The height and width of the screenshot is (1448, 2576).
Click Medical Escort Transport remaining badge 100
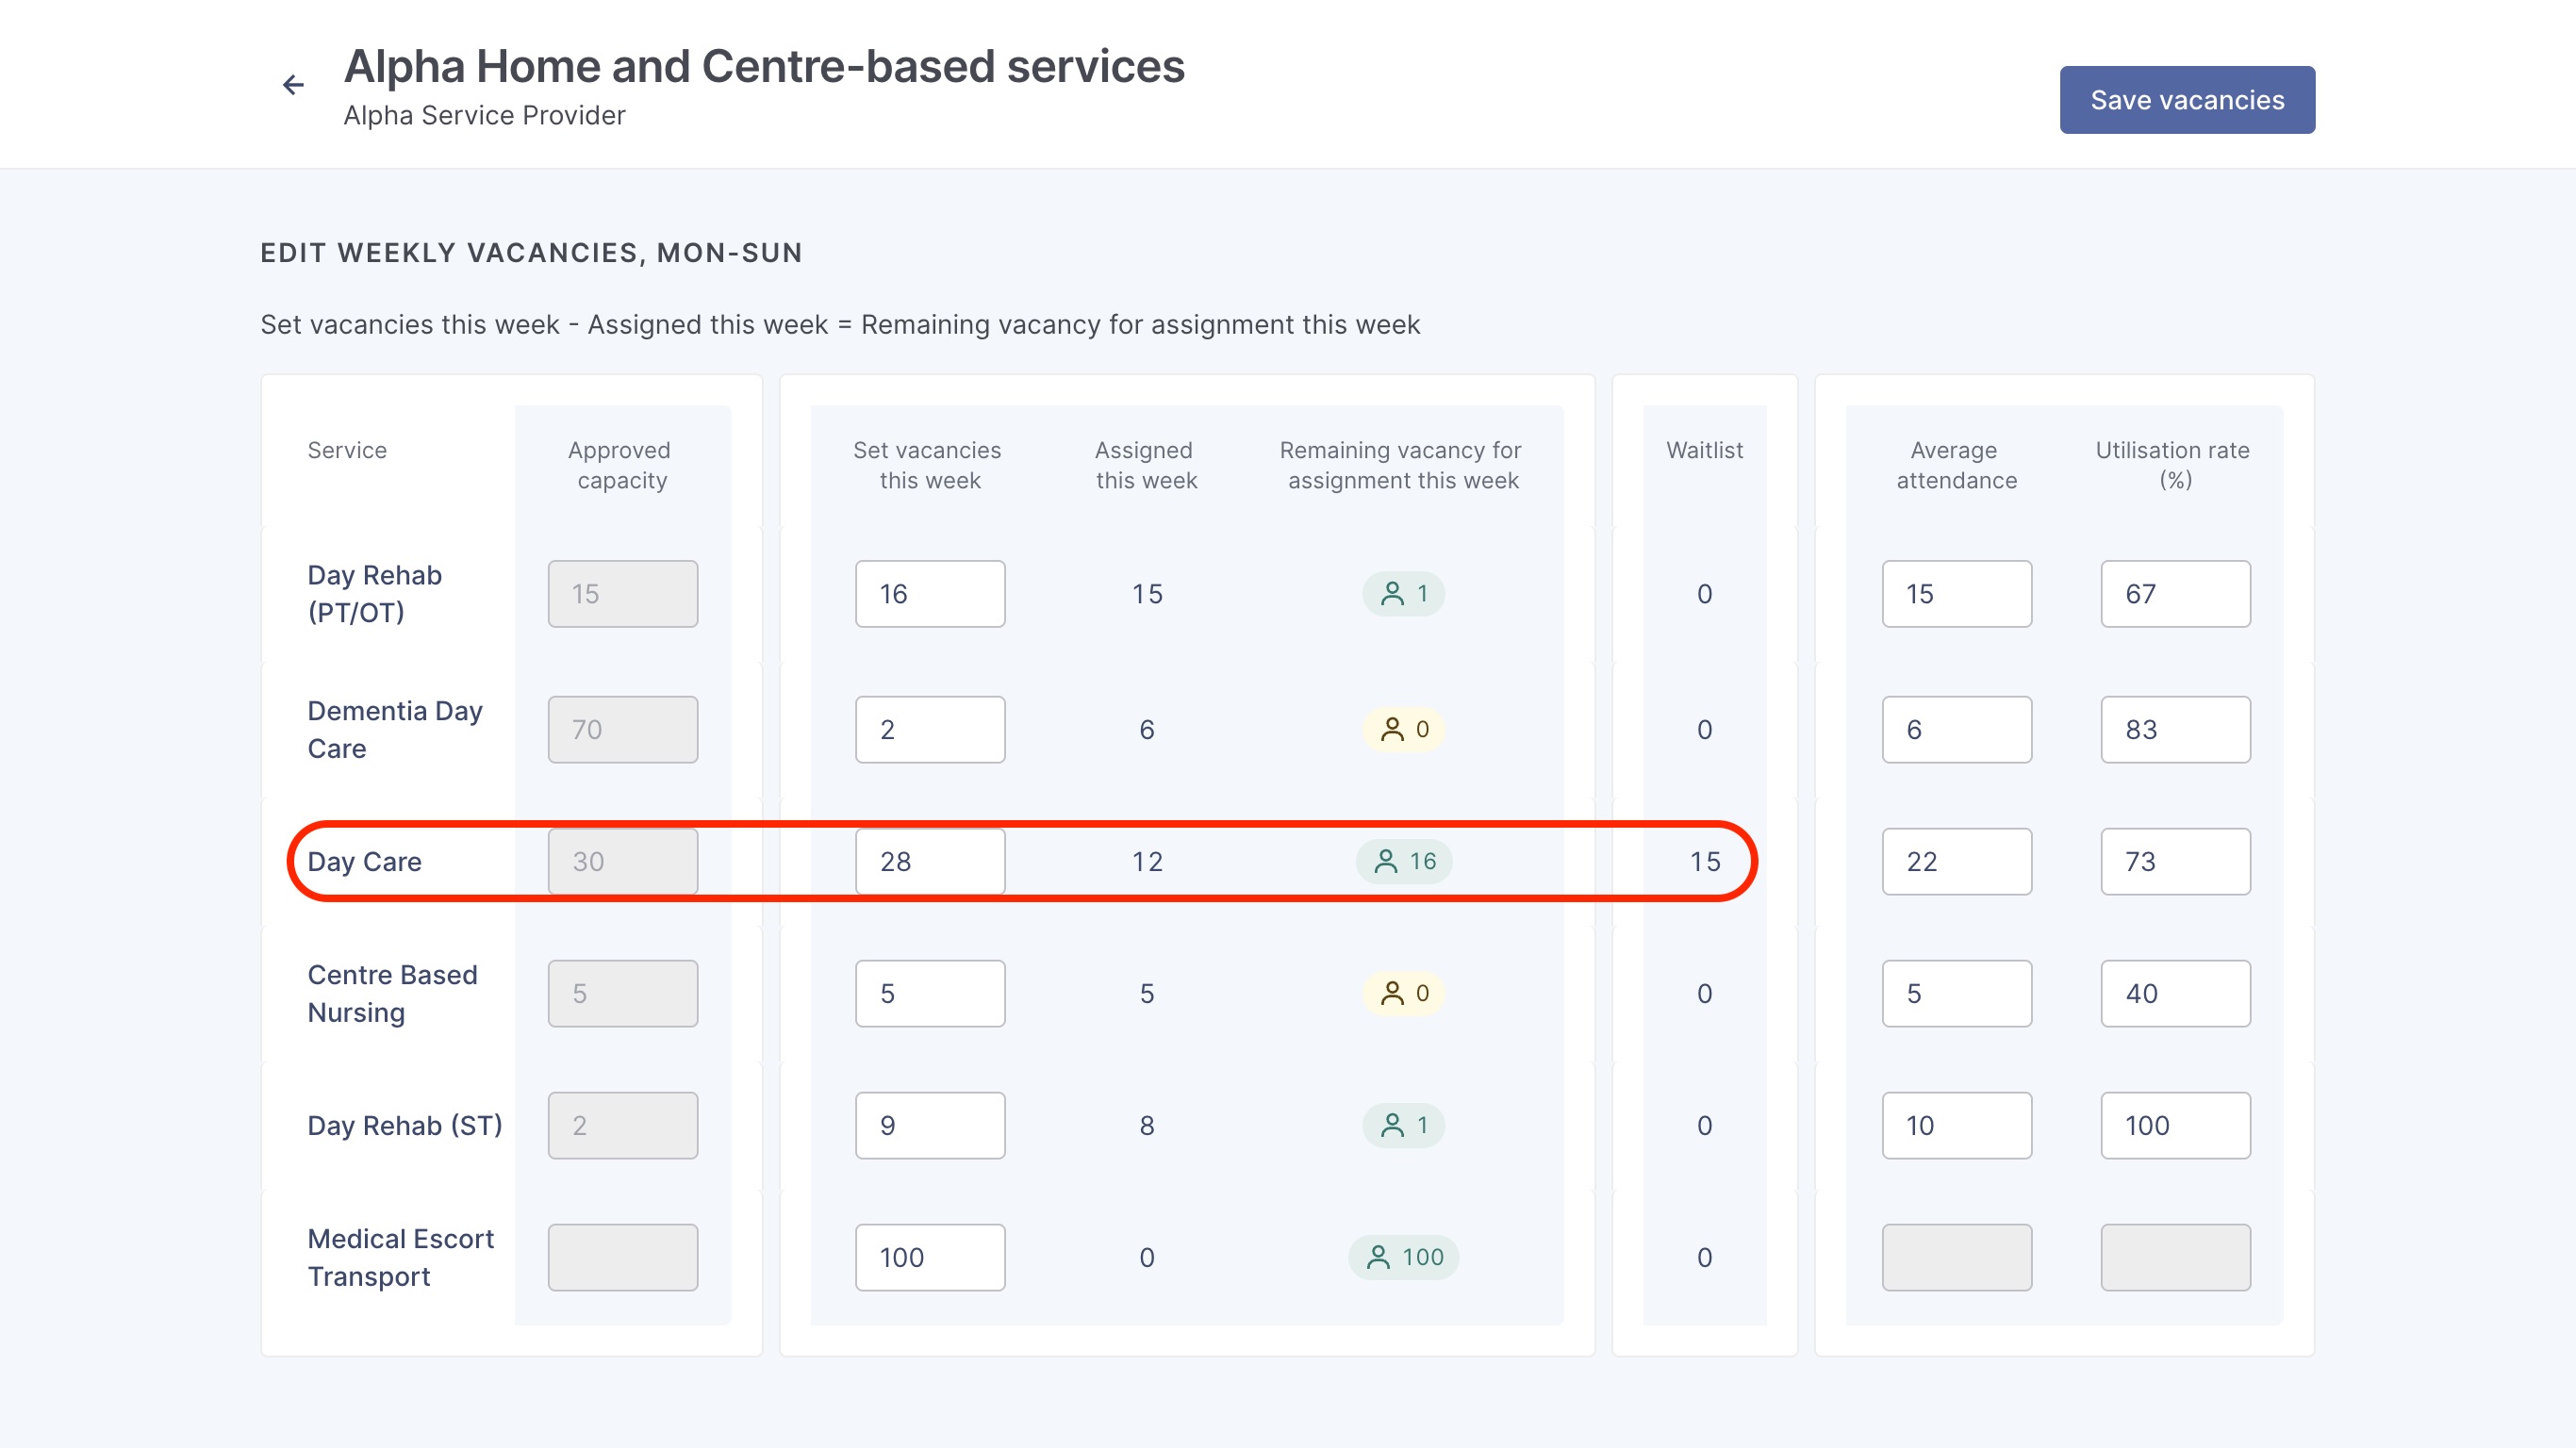(x=1403, y=1257)
